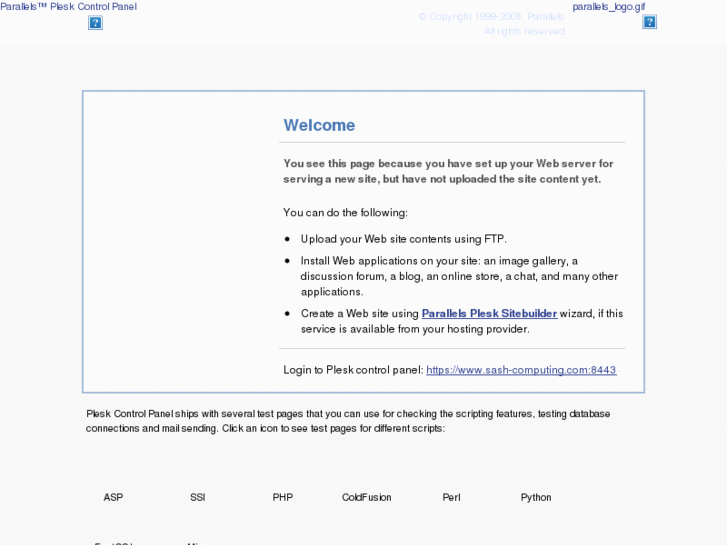Open the Perl test page

pos(451,497)
